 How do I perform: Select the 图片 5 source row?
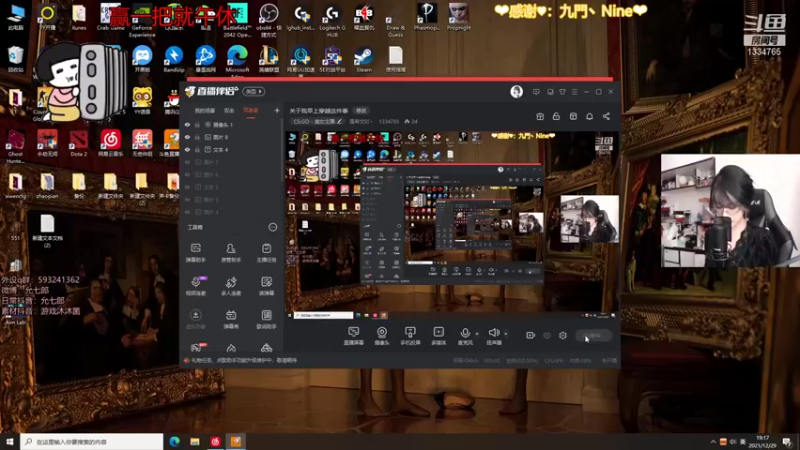[232, 199]
